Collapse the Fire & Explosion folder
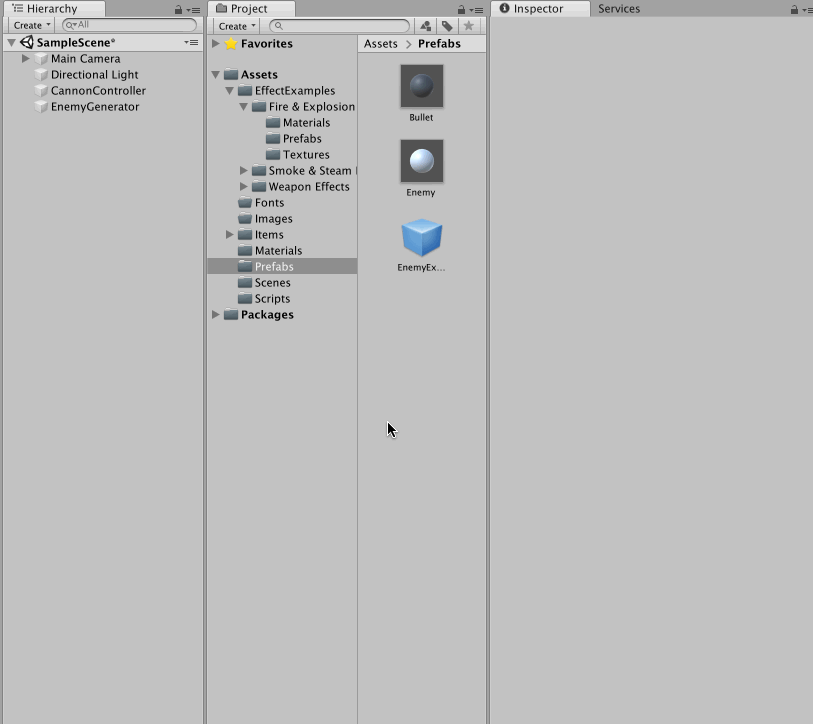Image resolution: width=813 pixels, height=724 pixels. [x=243, y=106]
